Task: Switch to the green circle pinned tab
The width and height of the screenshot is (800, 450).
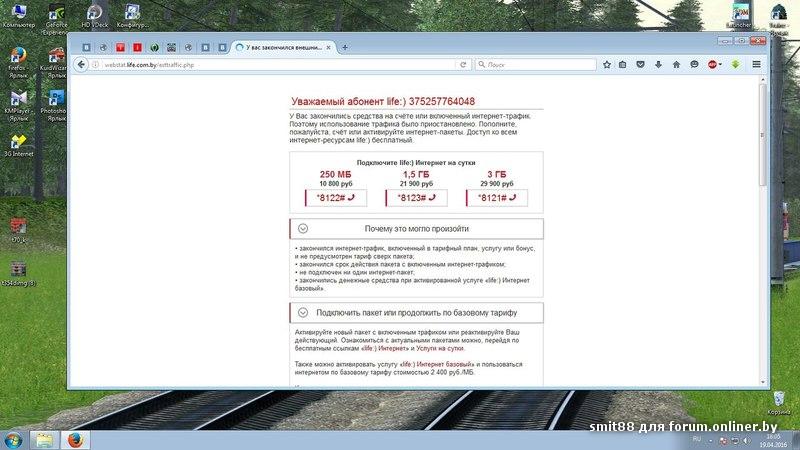Action: tap(154, 47)
